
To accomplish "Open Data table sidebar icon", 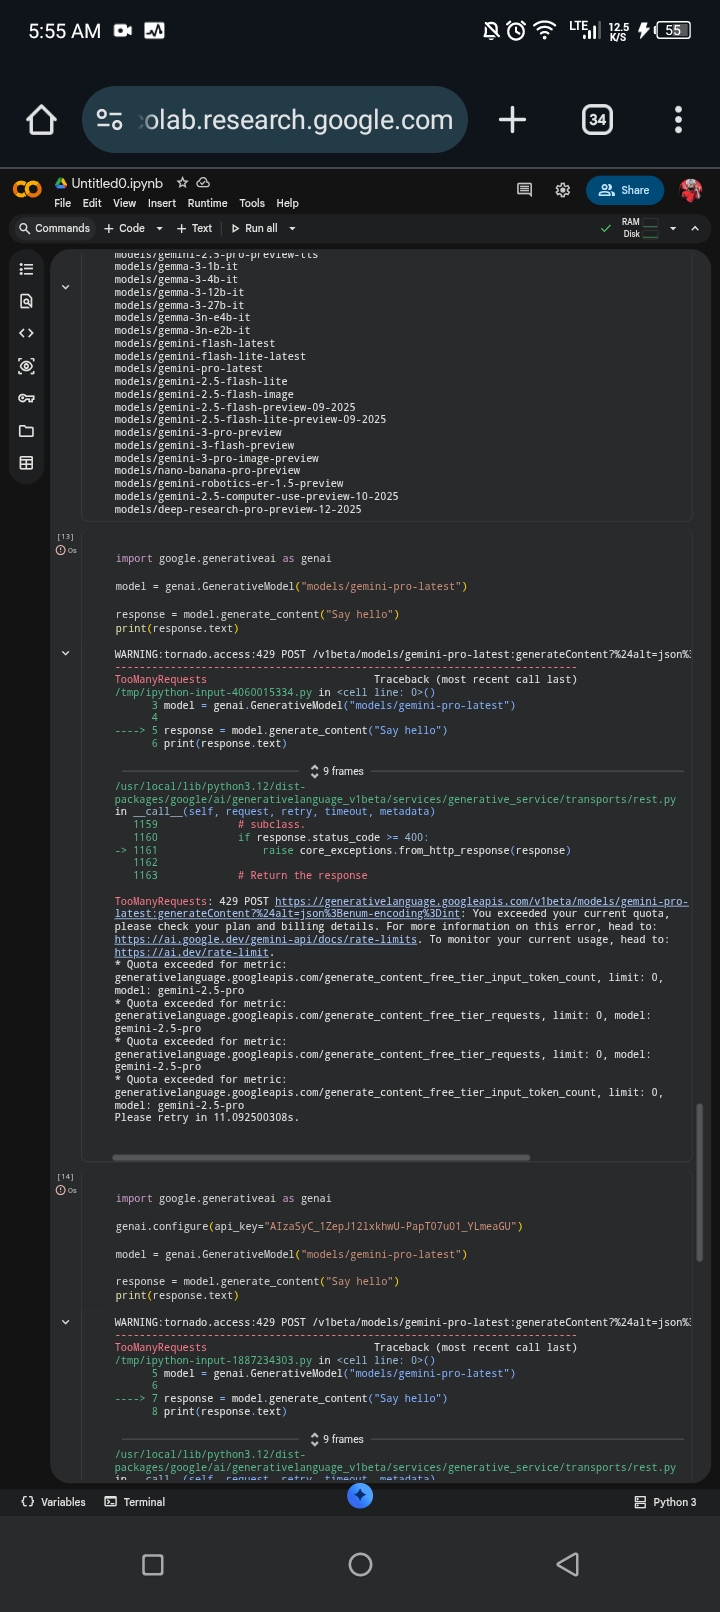I will coord(26,463).
